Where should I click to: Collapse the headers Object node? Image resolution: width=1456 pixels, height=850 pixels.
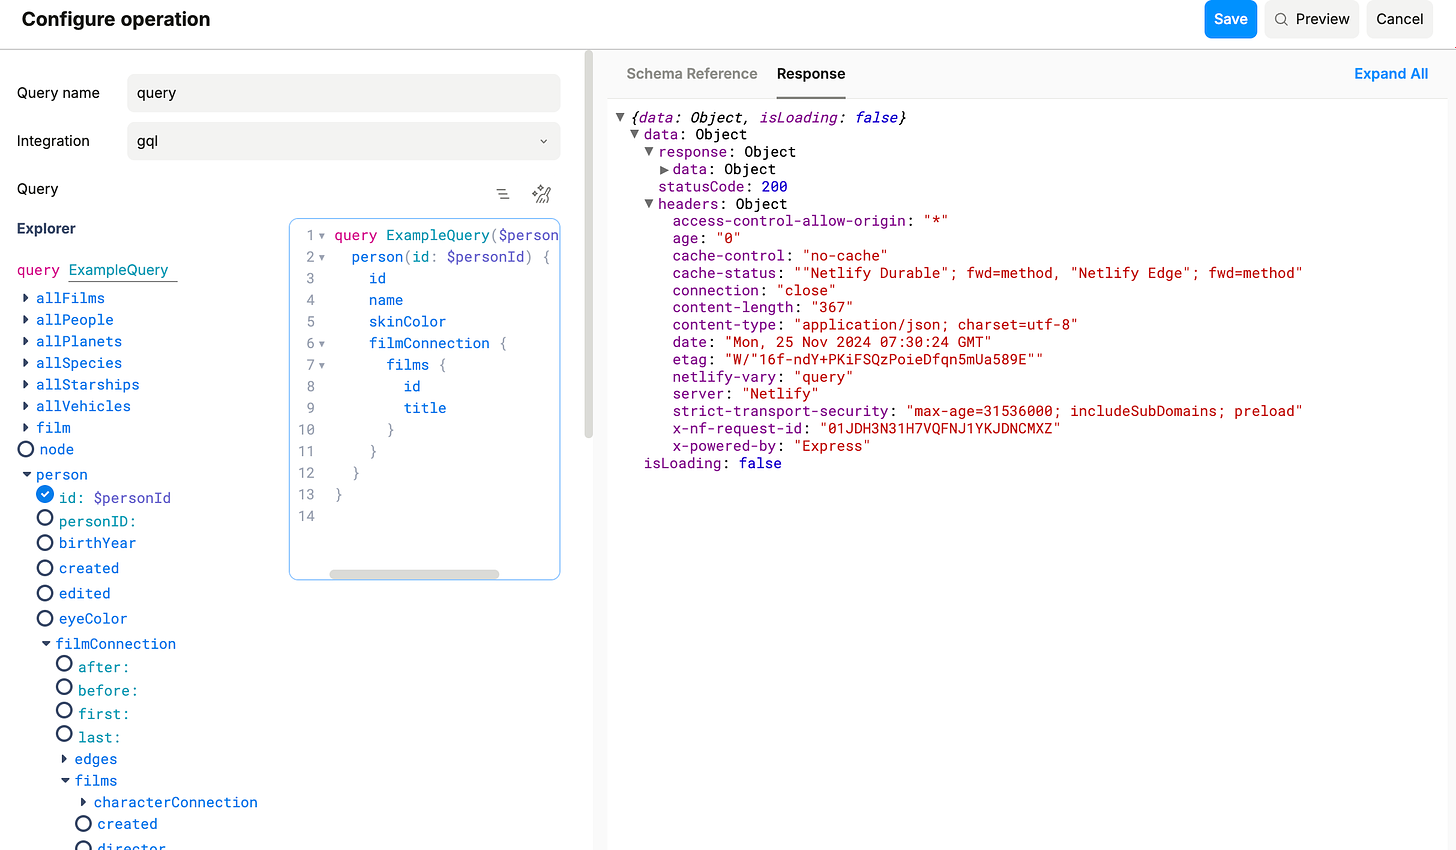[x=649, y=204]
